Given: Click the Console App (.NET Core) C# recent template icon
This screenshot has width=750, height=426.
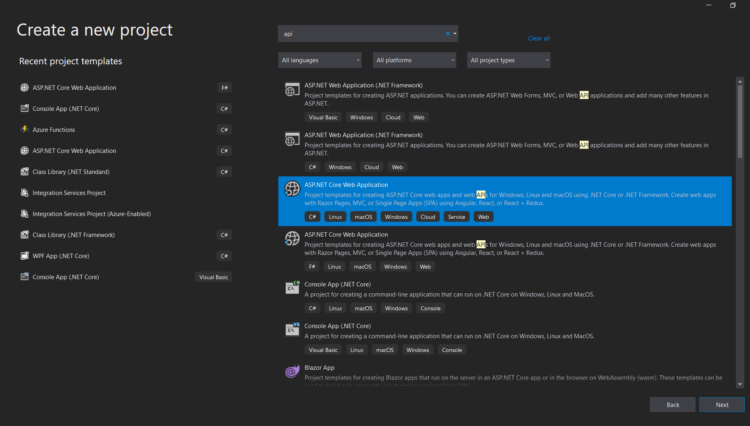Looking at the screenshot, I should pos(24,109).
